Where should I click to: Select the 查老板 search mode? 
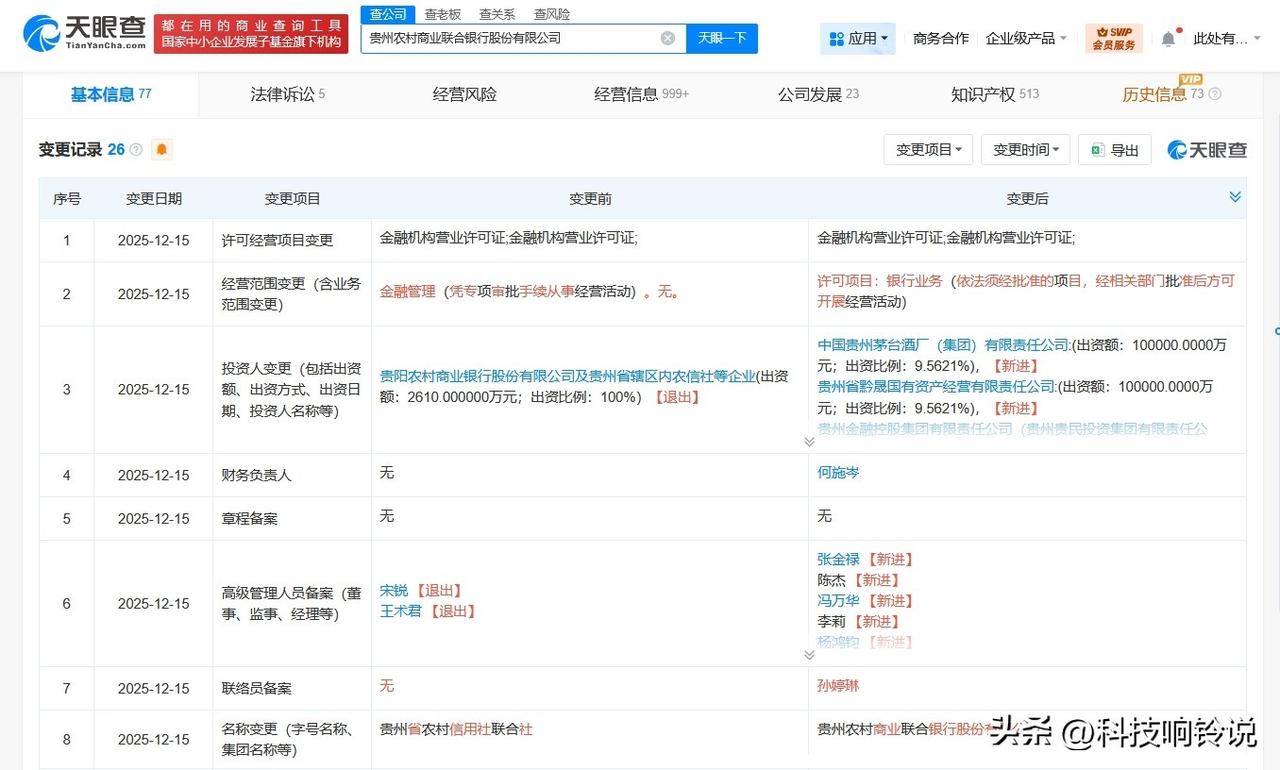442,14
